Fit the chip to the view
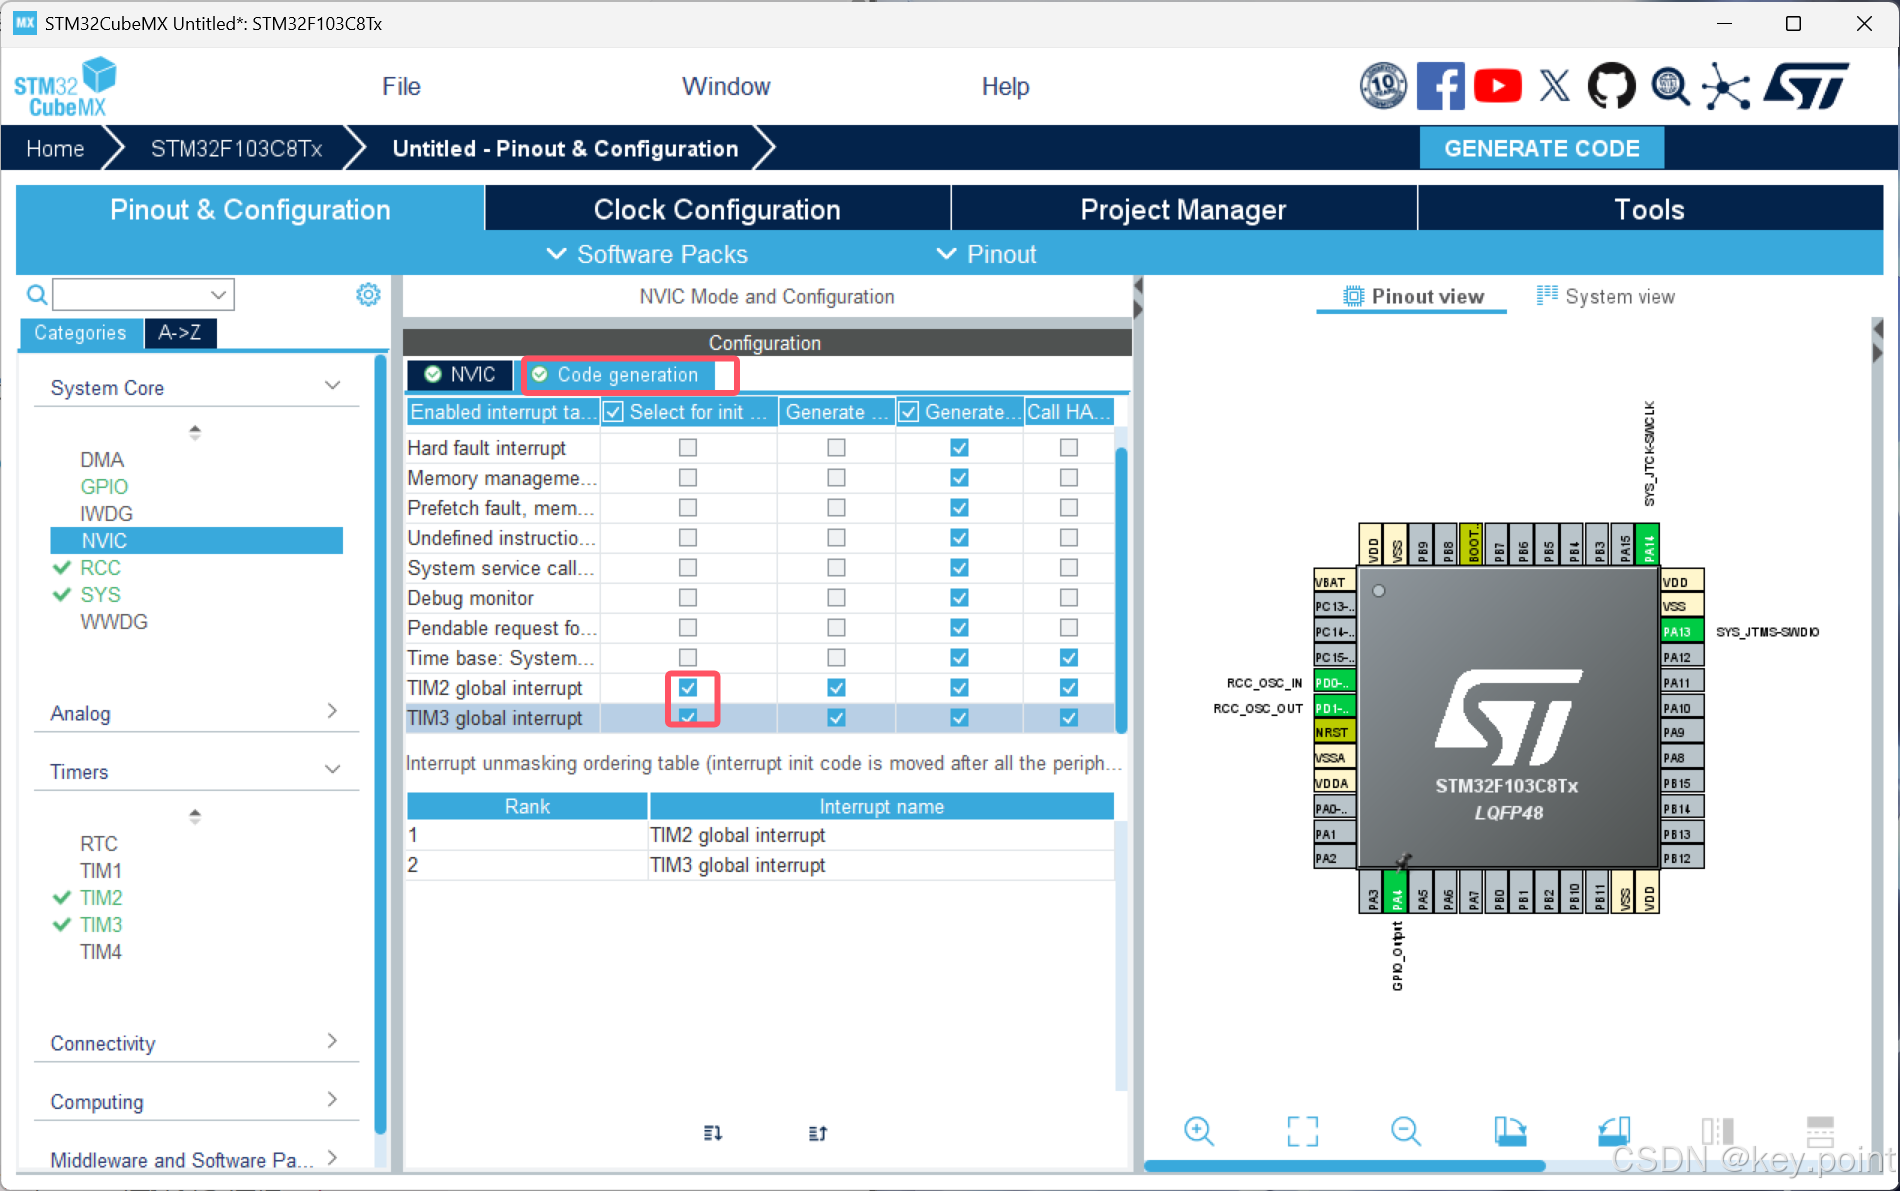Image resolution: width=1900 pixels, height=1191 pixels. click(x=1302, y=1131)
